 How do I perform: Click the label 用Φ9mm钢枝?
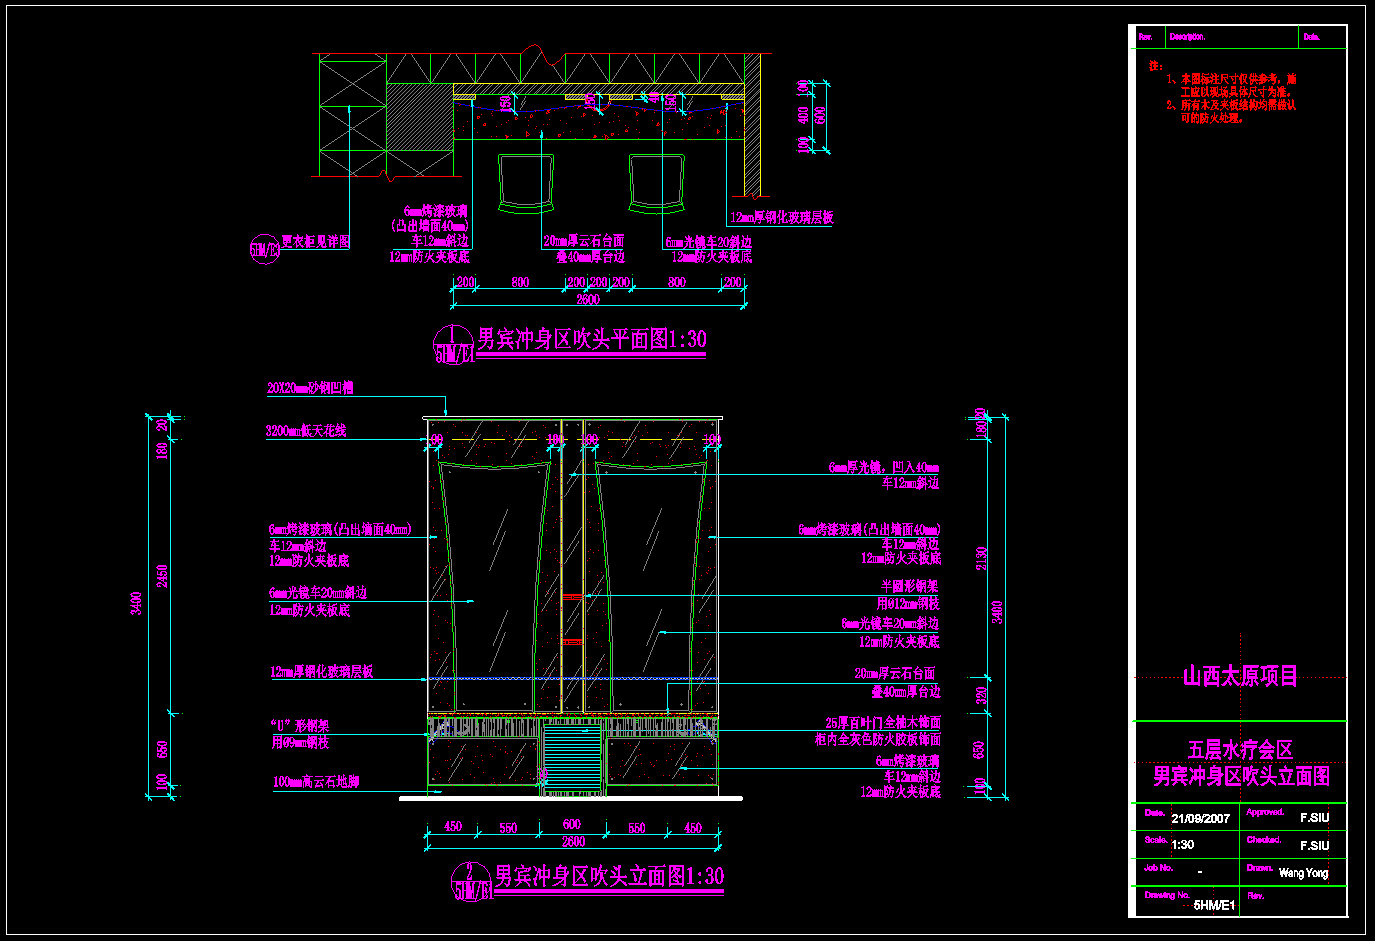300,743
